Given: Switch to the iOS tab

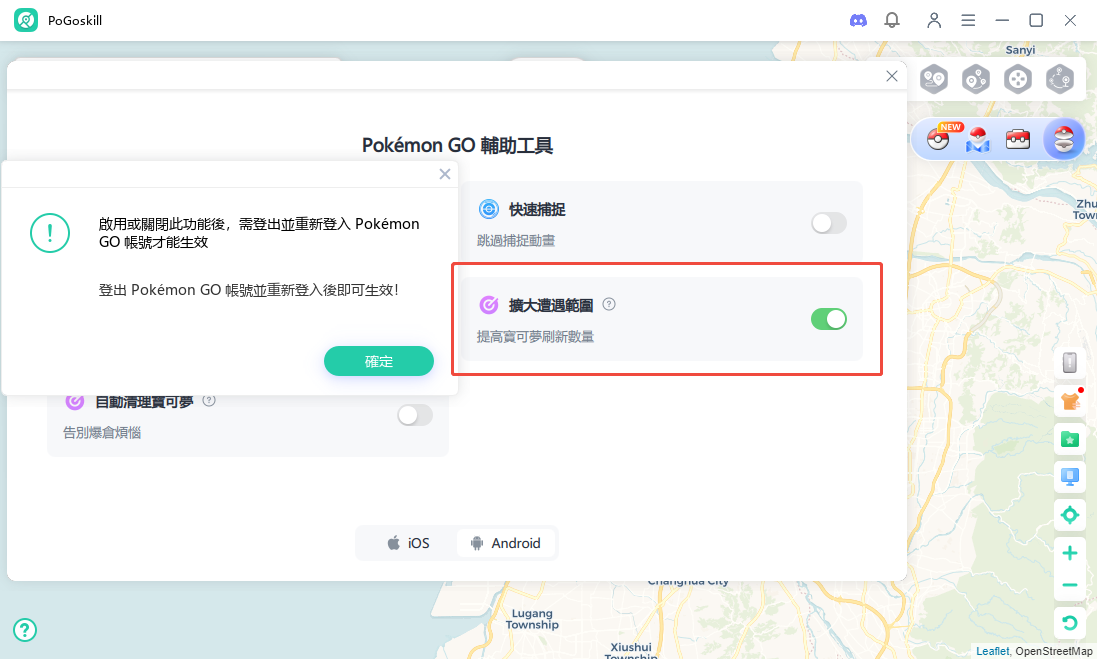Looking at the screenshot, I should pos(409,543).
